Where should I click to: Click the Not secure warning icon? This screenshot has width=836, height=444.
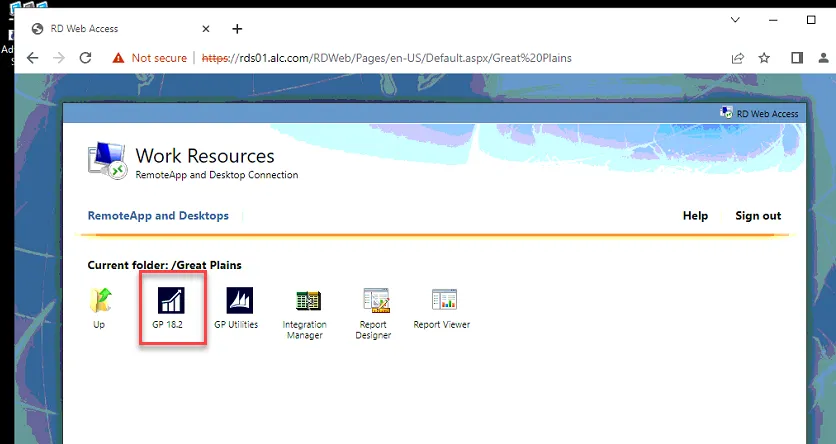(x=118, y=58)
